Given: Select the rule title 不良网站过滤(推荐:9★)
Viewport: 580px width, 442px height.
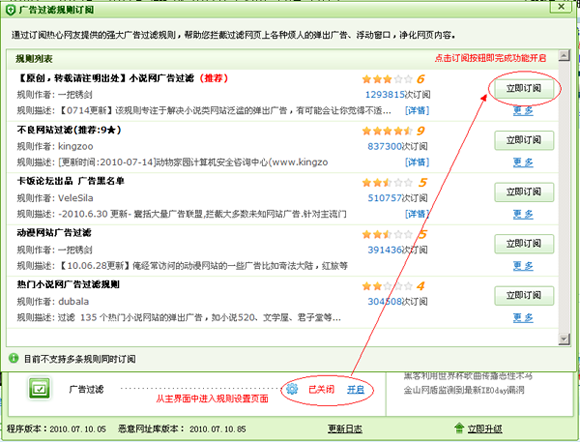Looking at the screenshot, I should pos(69,130).
